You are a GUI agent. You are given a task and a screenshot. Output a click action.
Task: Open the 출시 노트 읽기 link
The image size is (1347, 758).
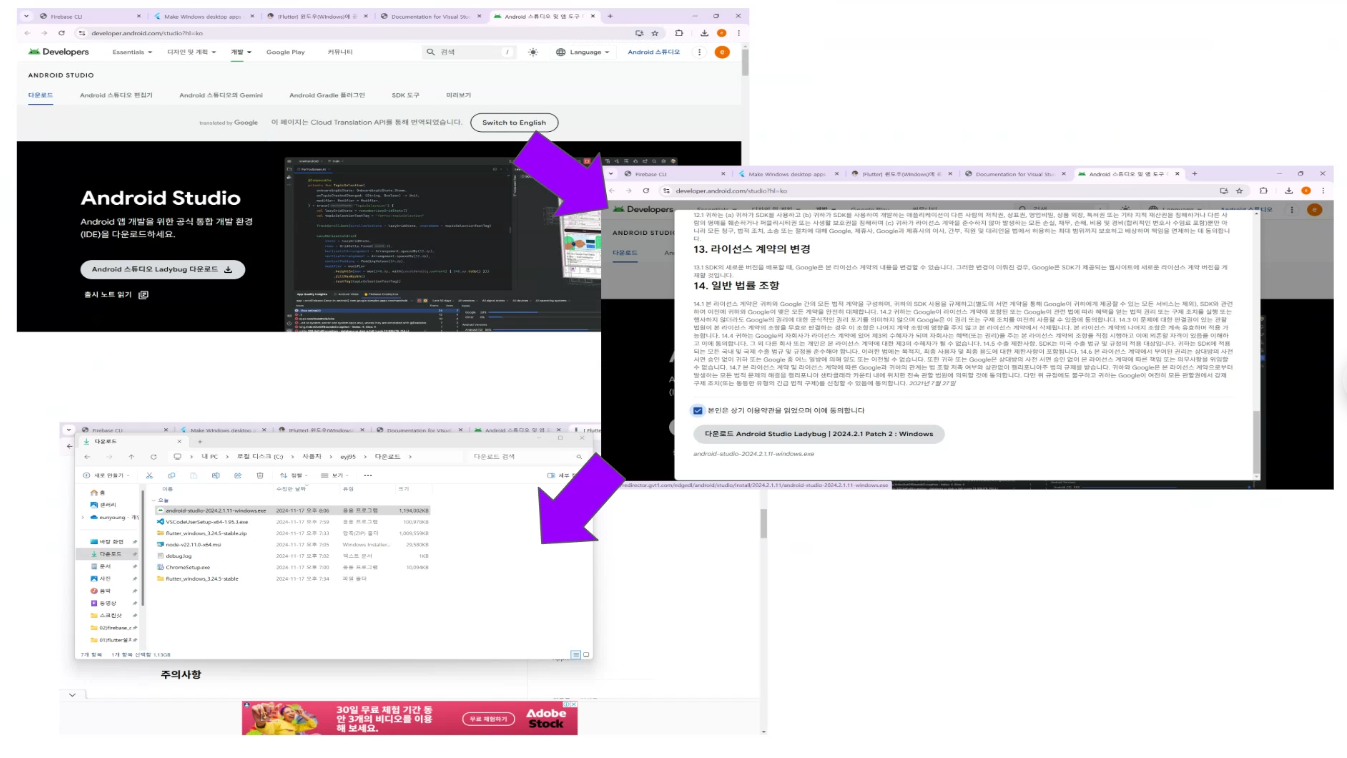(117, 295)
